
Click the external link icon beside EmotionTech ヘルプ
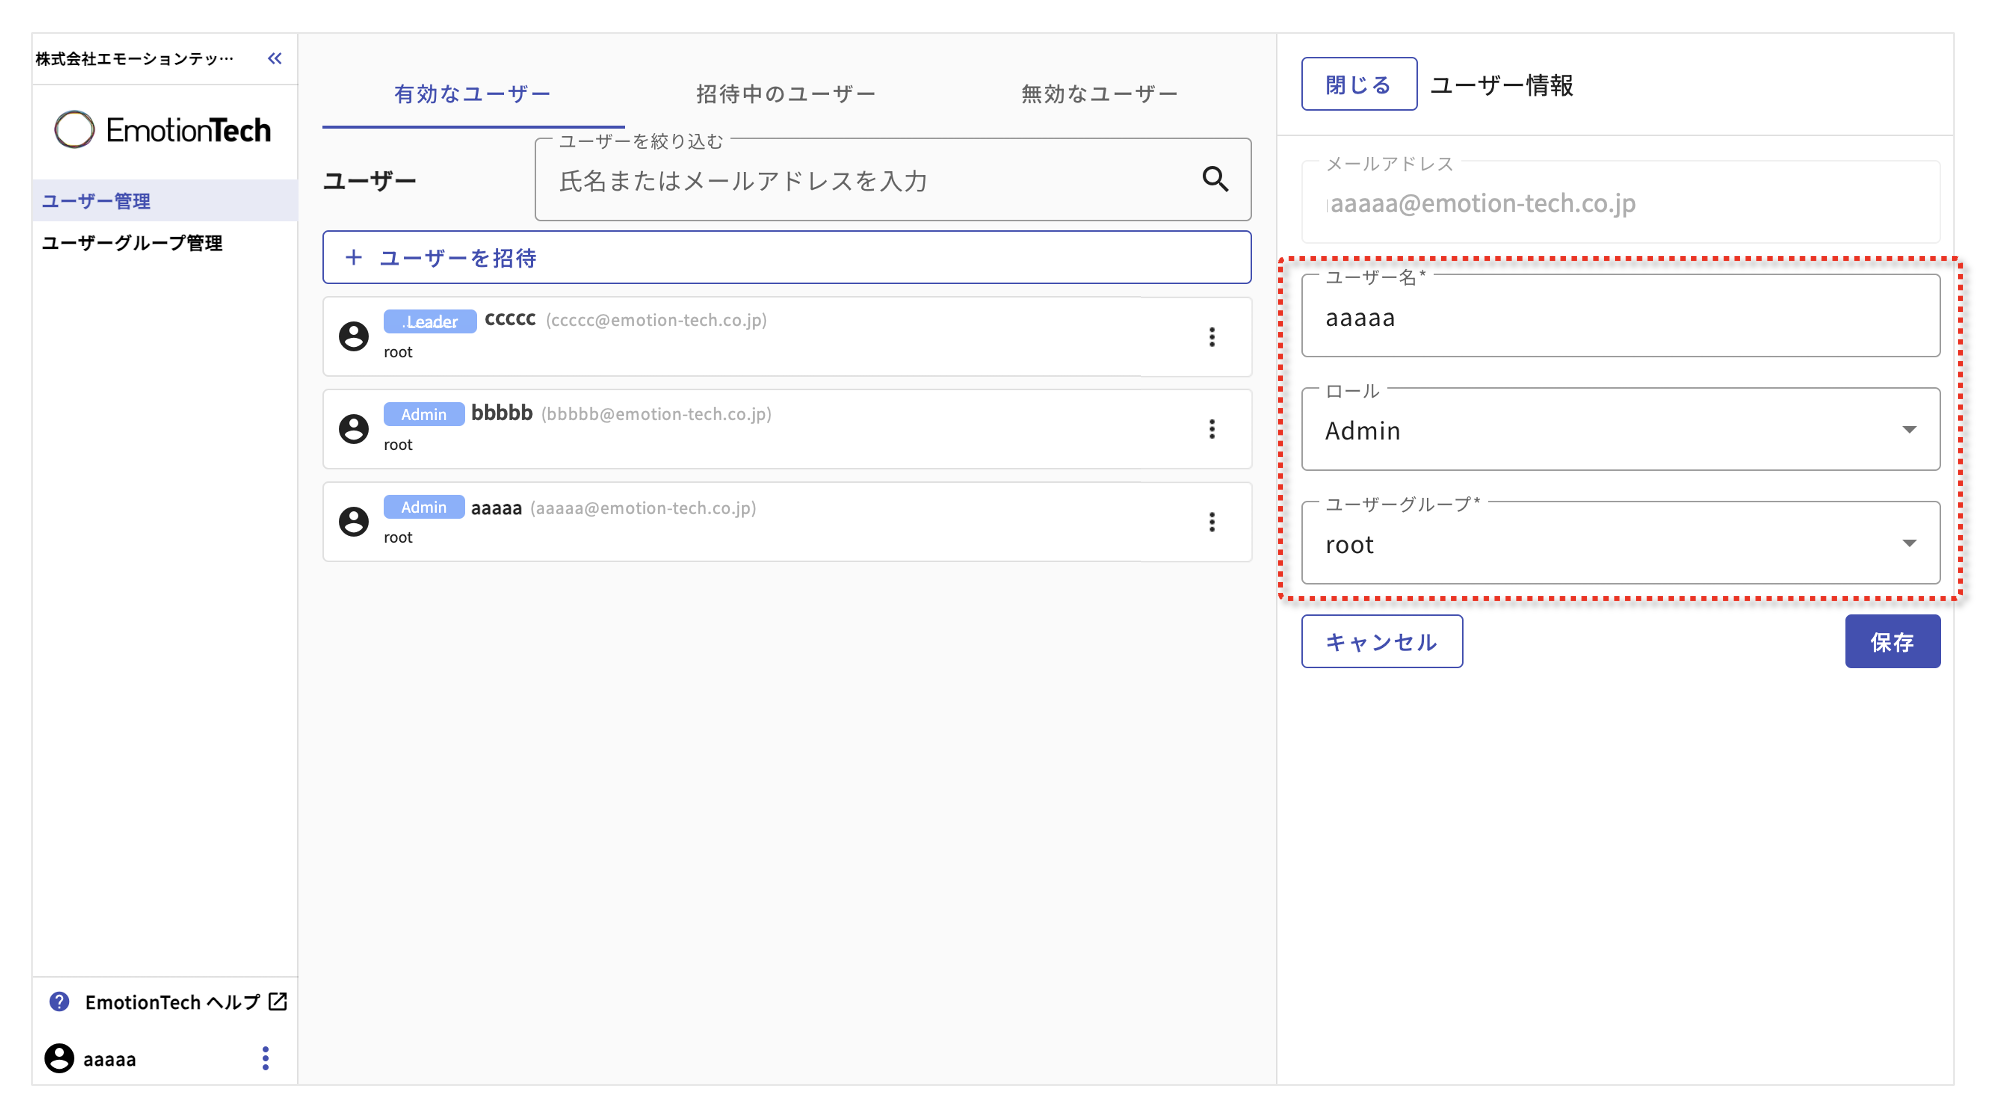point(277,1001)
